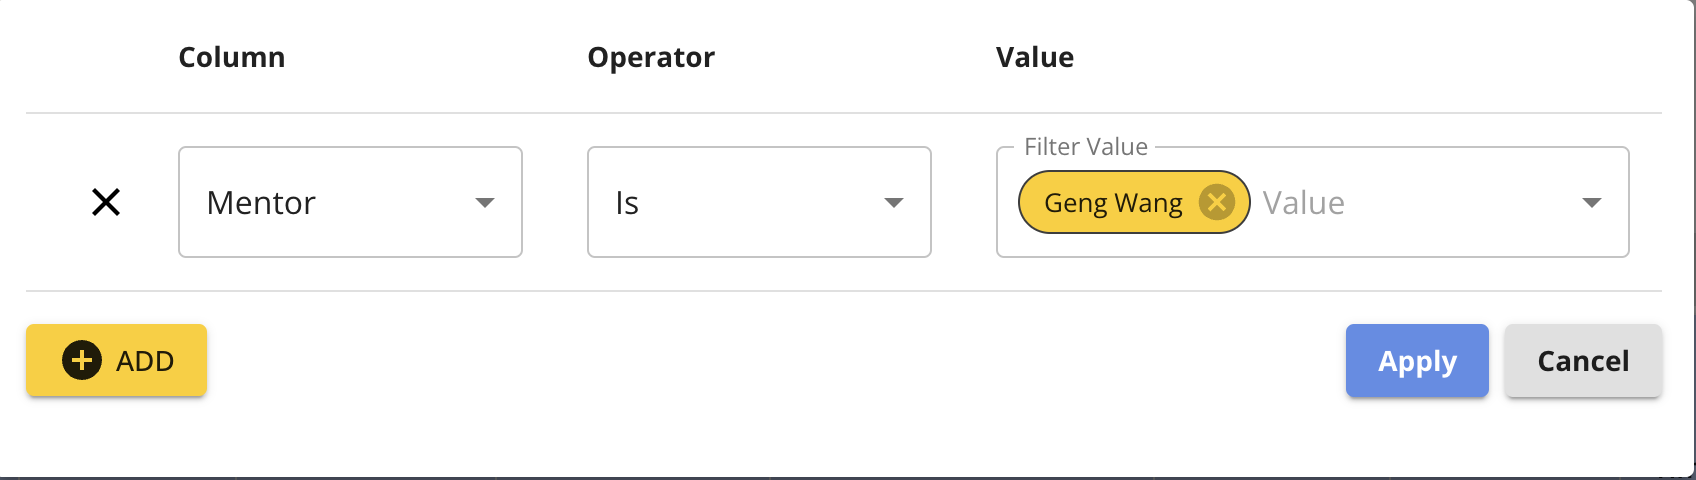The width and height of the screenshot is (1696, 480).
Task: Click the Column header label
Action: tap(231, 57)
